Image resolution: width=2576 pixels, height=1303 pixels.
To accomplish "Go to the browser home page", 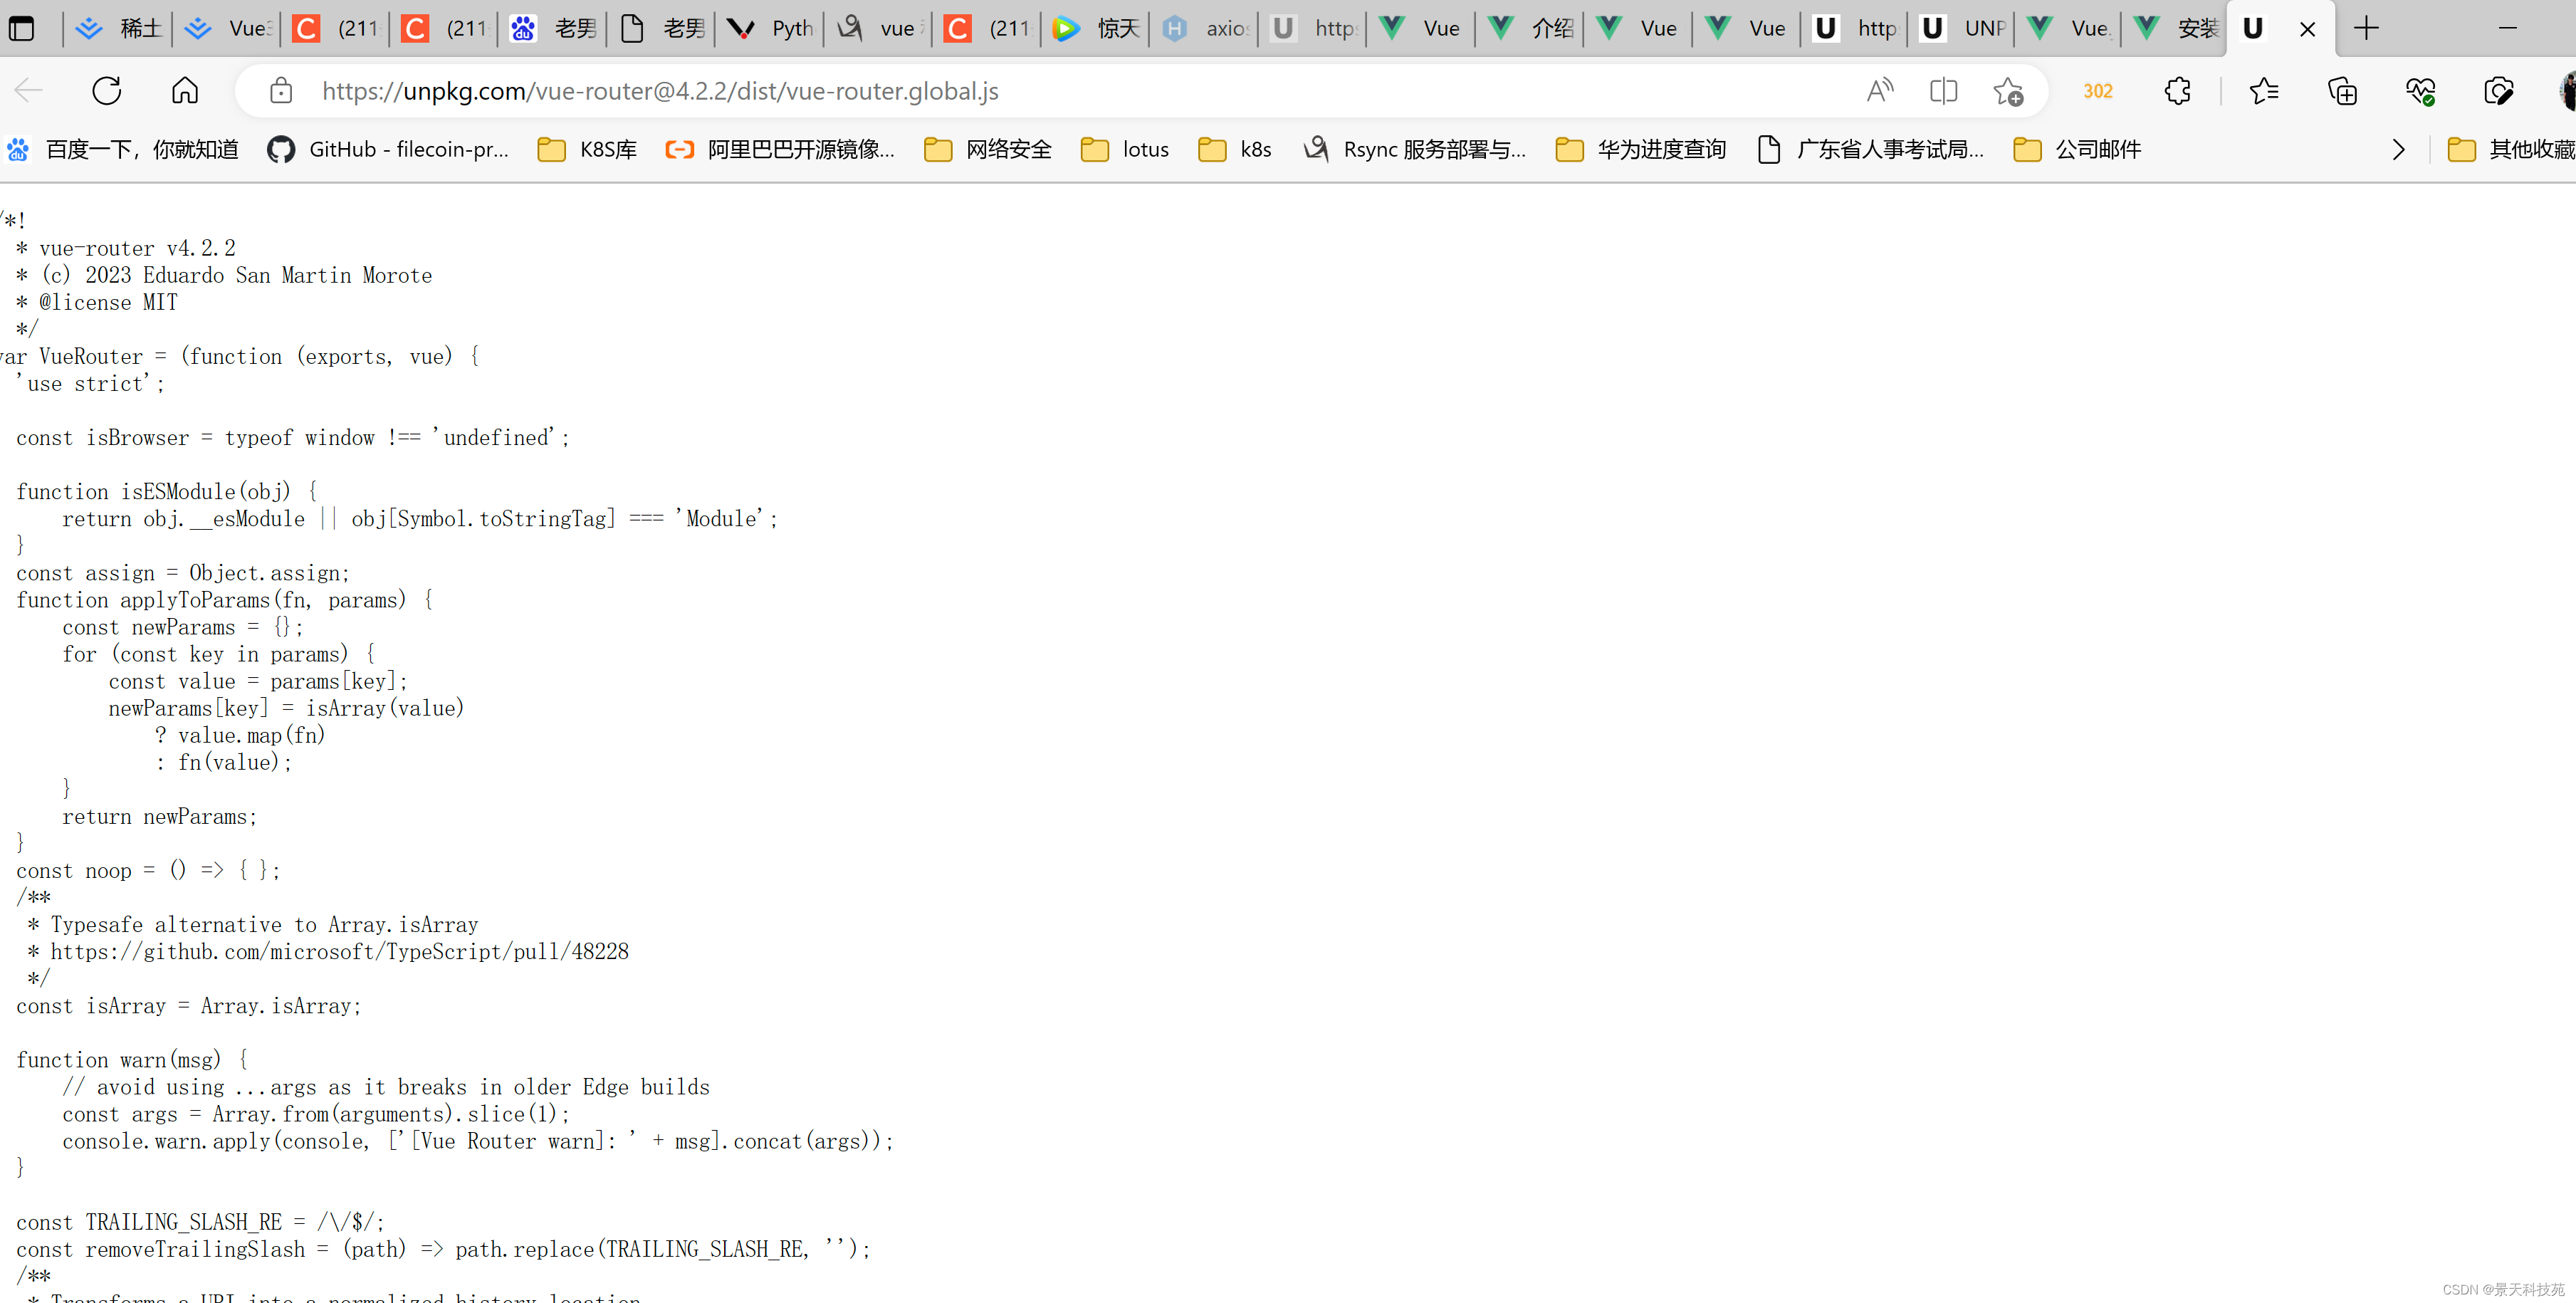I will pos(185,91).
